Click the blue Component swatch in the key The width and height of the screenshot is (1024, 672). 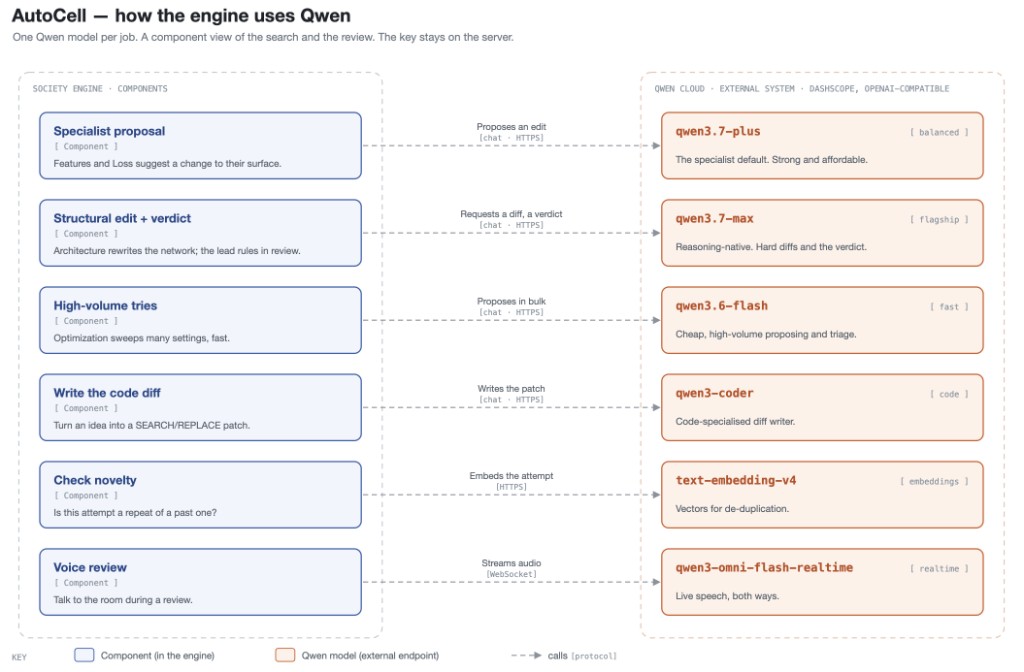pos(84,655)
